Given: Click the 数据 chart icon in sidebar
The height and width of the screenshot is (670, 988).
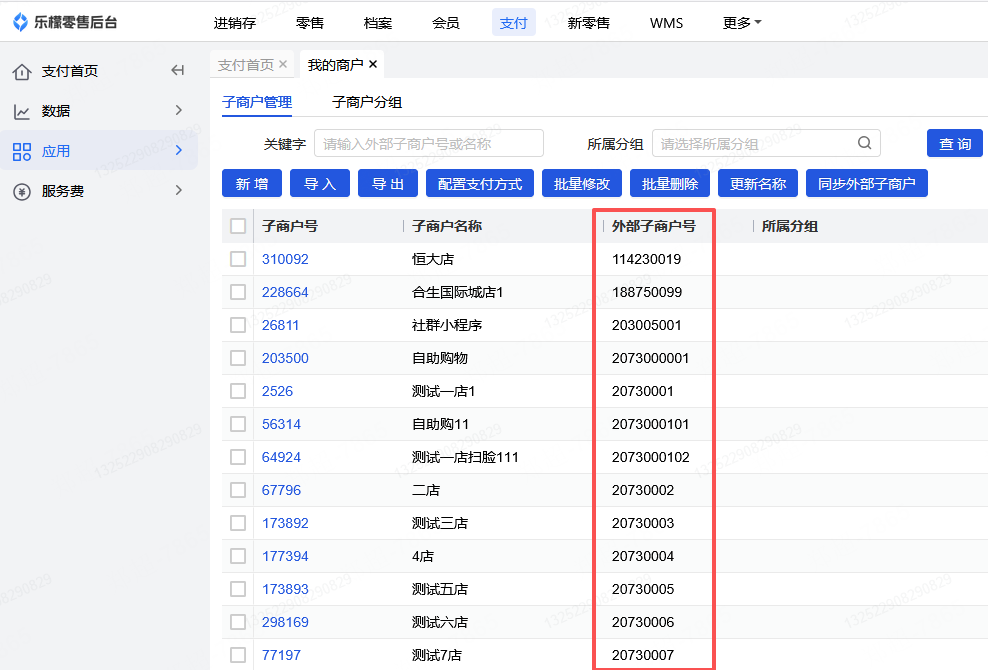Looking at the screenshot, I should [22, 112].
